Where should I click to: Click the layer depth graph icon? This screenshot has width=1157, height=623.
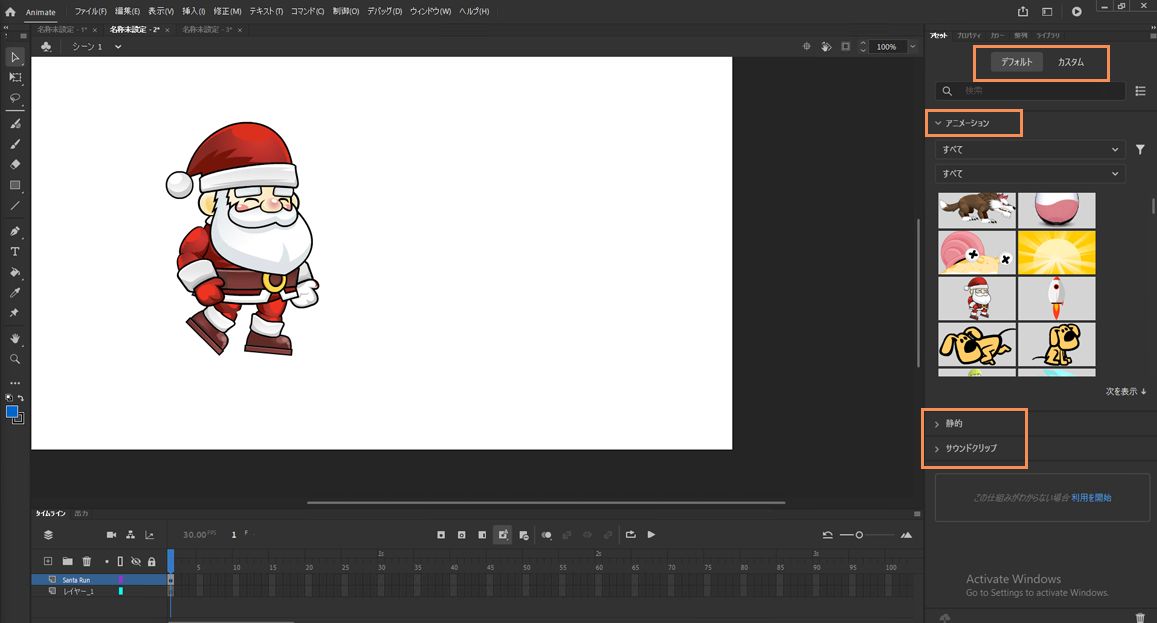150,534
